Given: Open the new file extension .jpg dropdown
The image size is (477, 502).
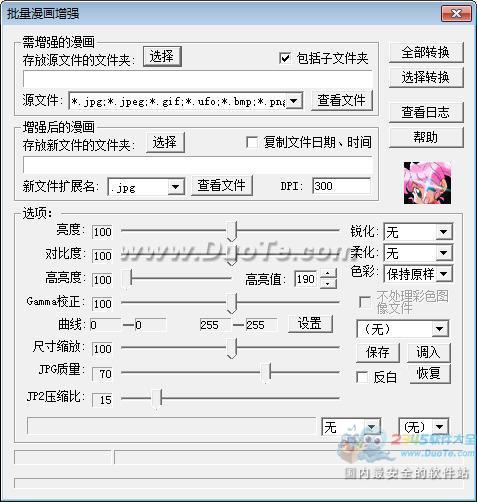Looking at the screenshot, I should point(175,187).
